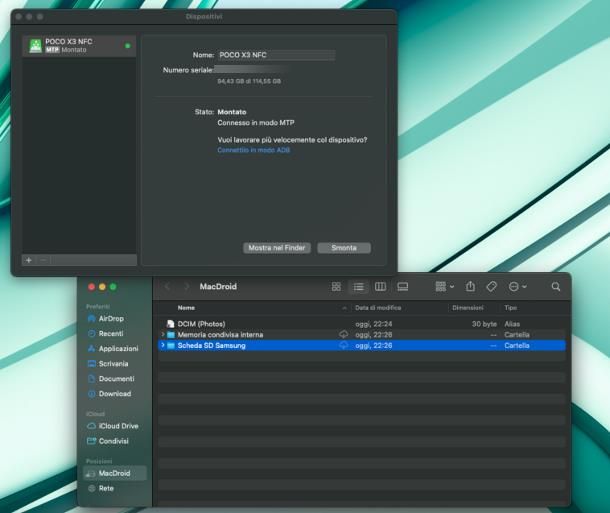The width and height of the screenshot is (610, 513).
Task: Switch Finder to gallery view
Action: coord(403,287)
